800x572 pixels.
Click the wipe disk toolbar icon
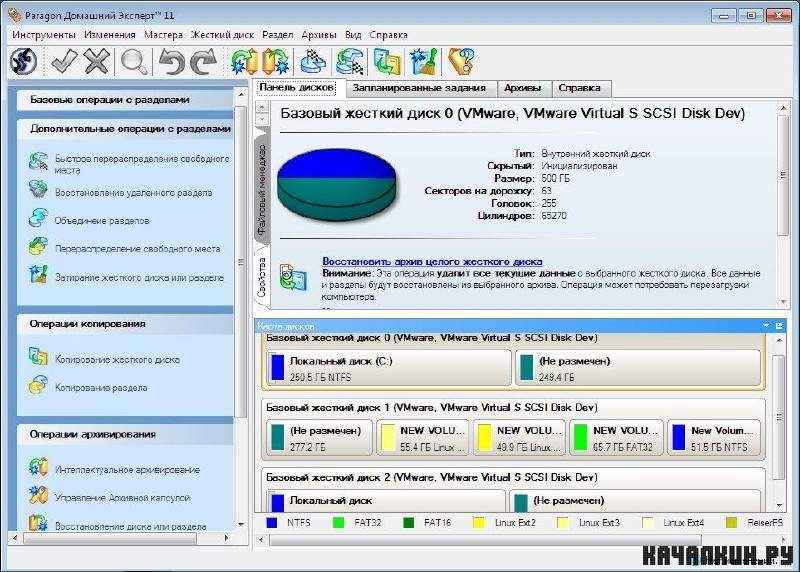pyautogui.click(x=423, y=62)
